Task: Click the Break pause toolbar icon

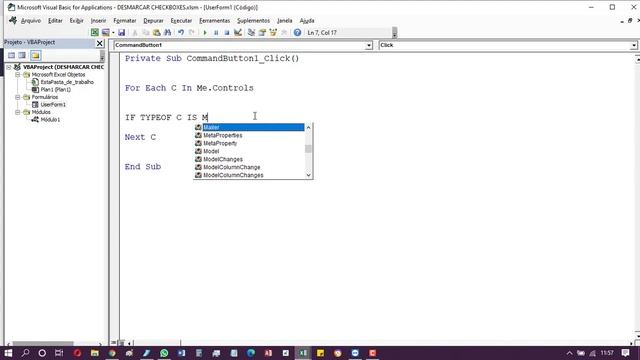Action: click(216, 33)
